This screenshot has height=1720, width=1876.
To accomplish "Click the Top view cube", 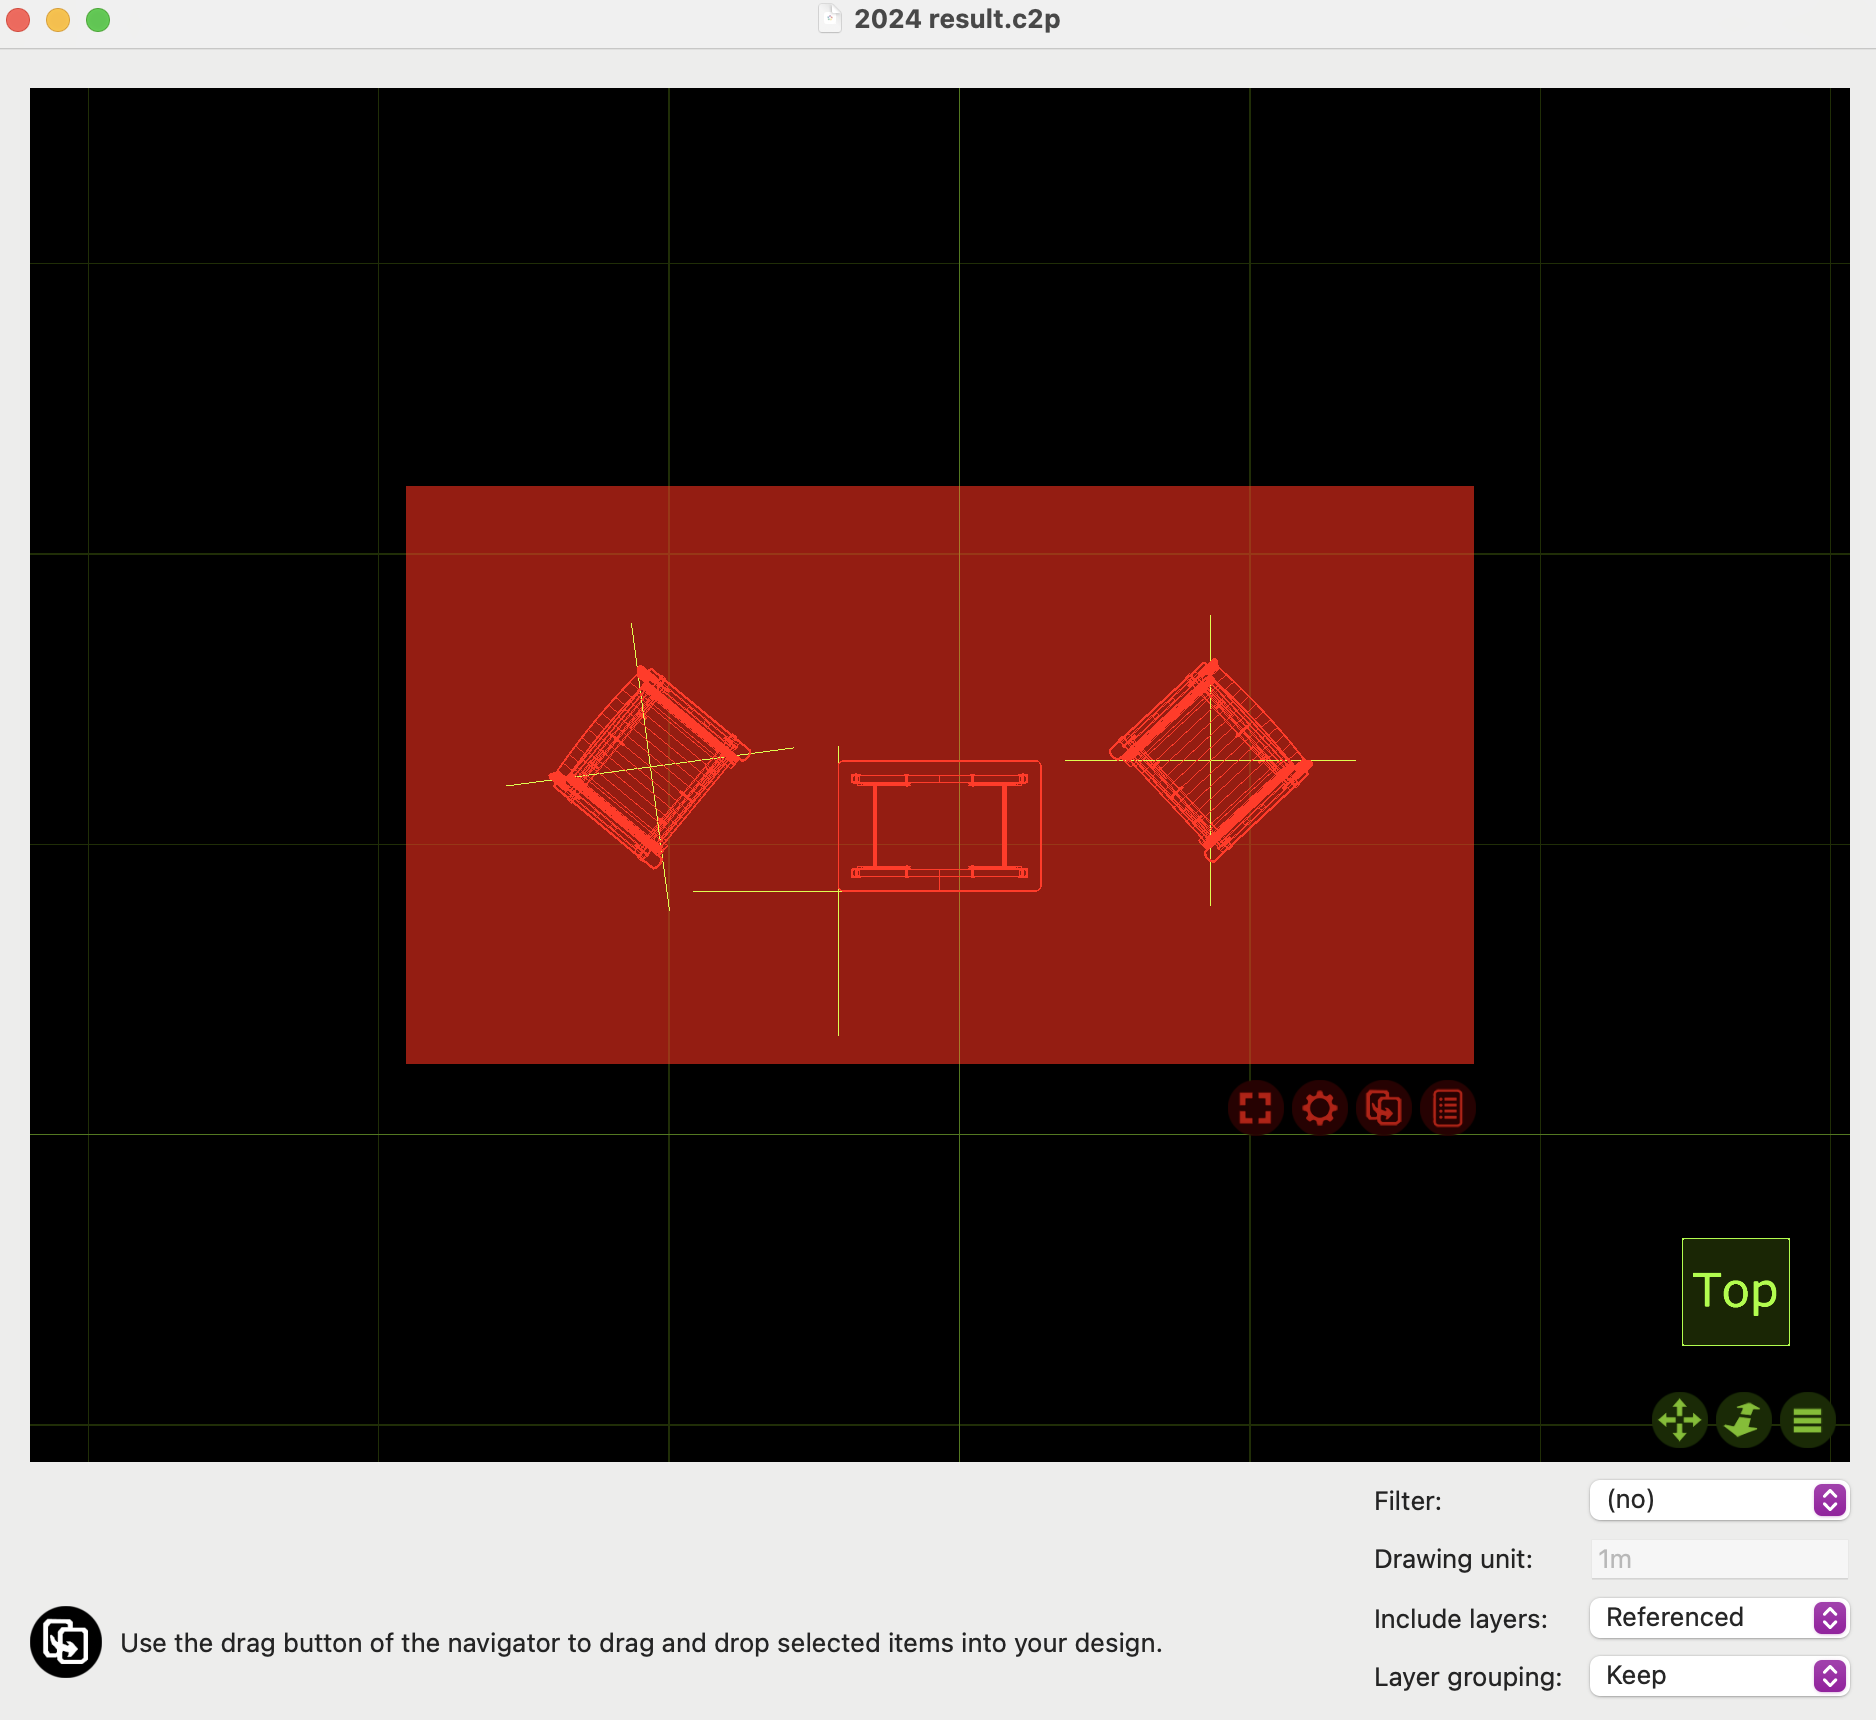I will point(1735,1291).
